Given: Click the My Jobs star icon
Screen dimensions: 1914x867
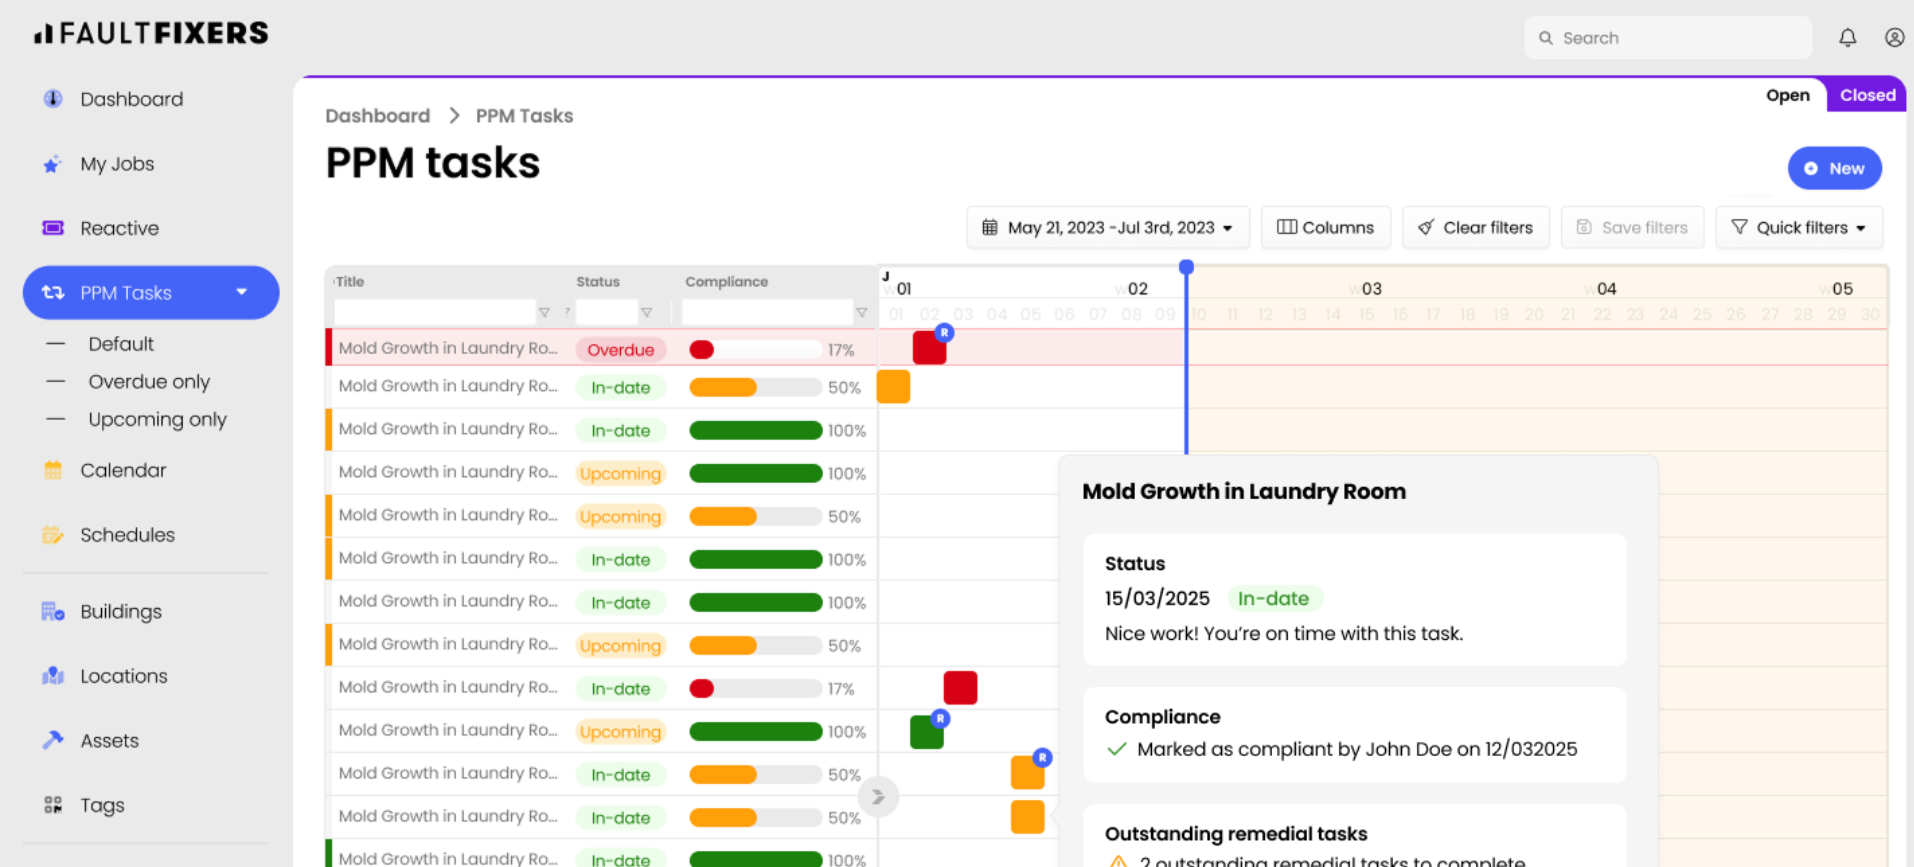Looking at the screenshot, I should point(52,164).
